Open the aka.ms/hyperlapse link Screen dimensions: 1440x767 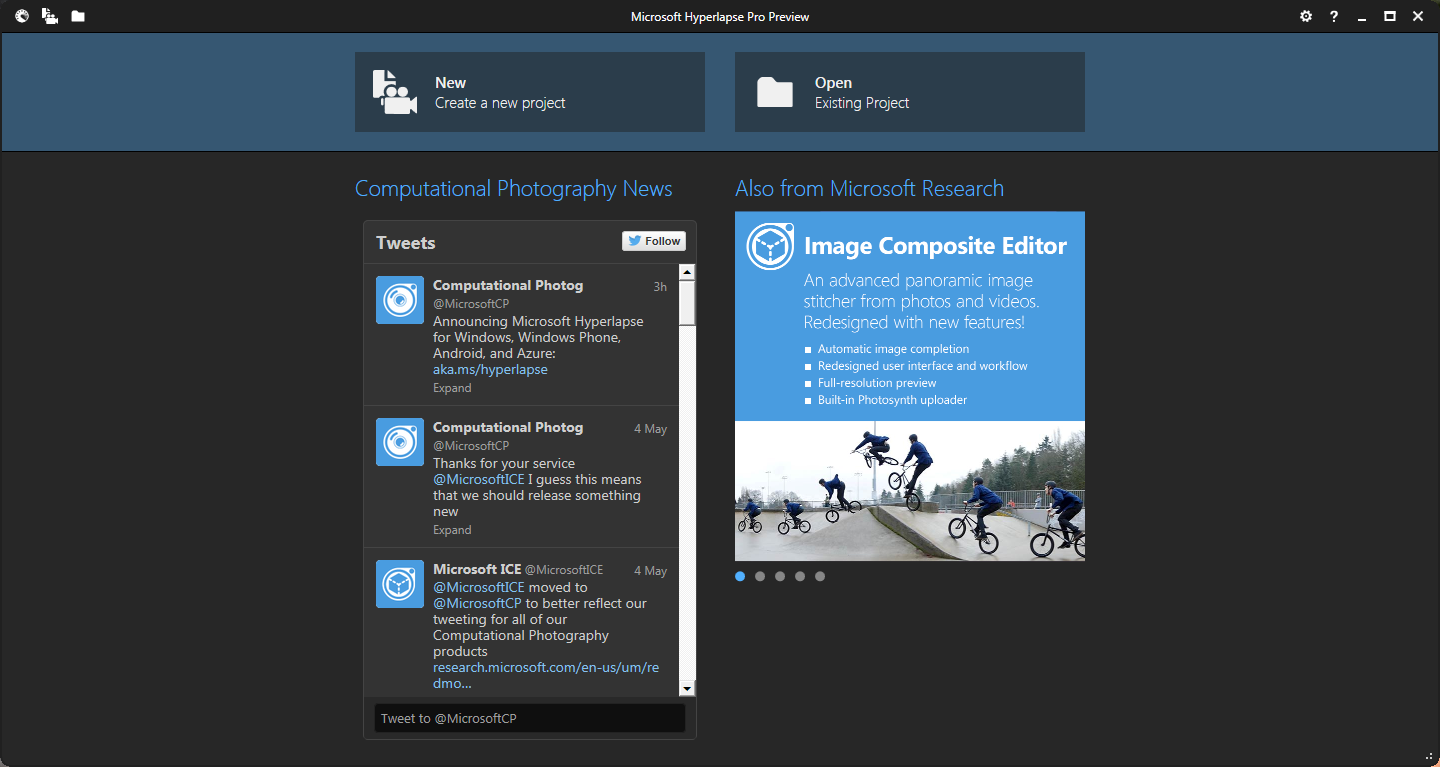(490, 369)
